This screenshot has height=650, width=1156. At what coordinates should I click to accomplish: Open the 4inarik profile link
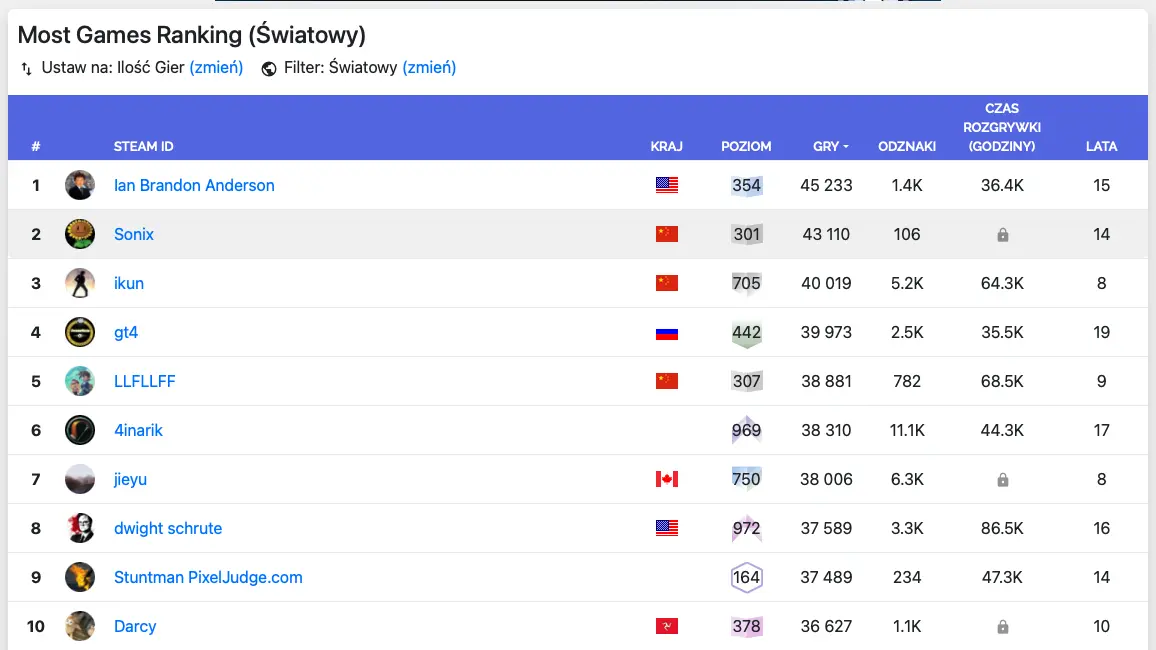(x=138, y=430)
